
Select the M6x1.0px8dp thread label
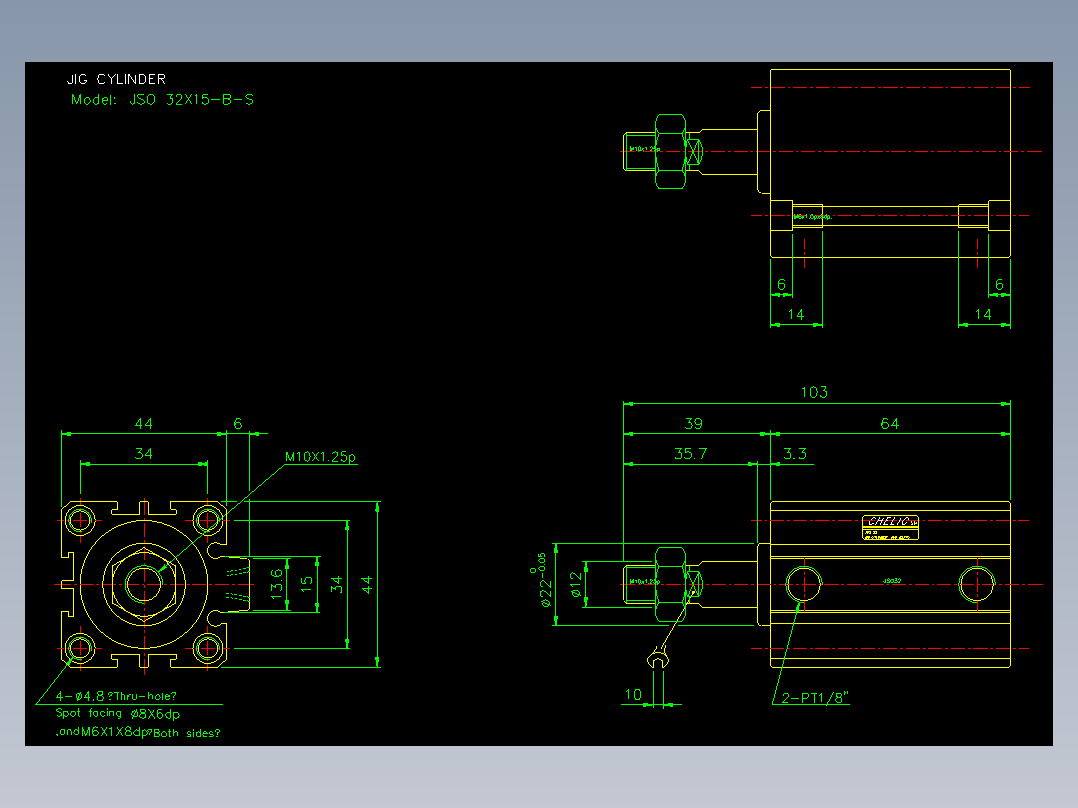[813, 217]
